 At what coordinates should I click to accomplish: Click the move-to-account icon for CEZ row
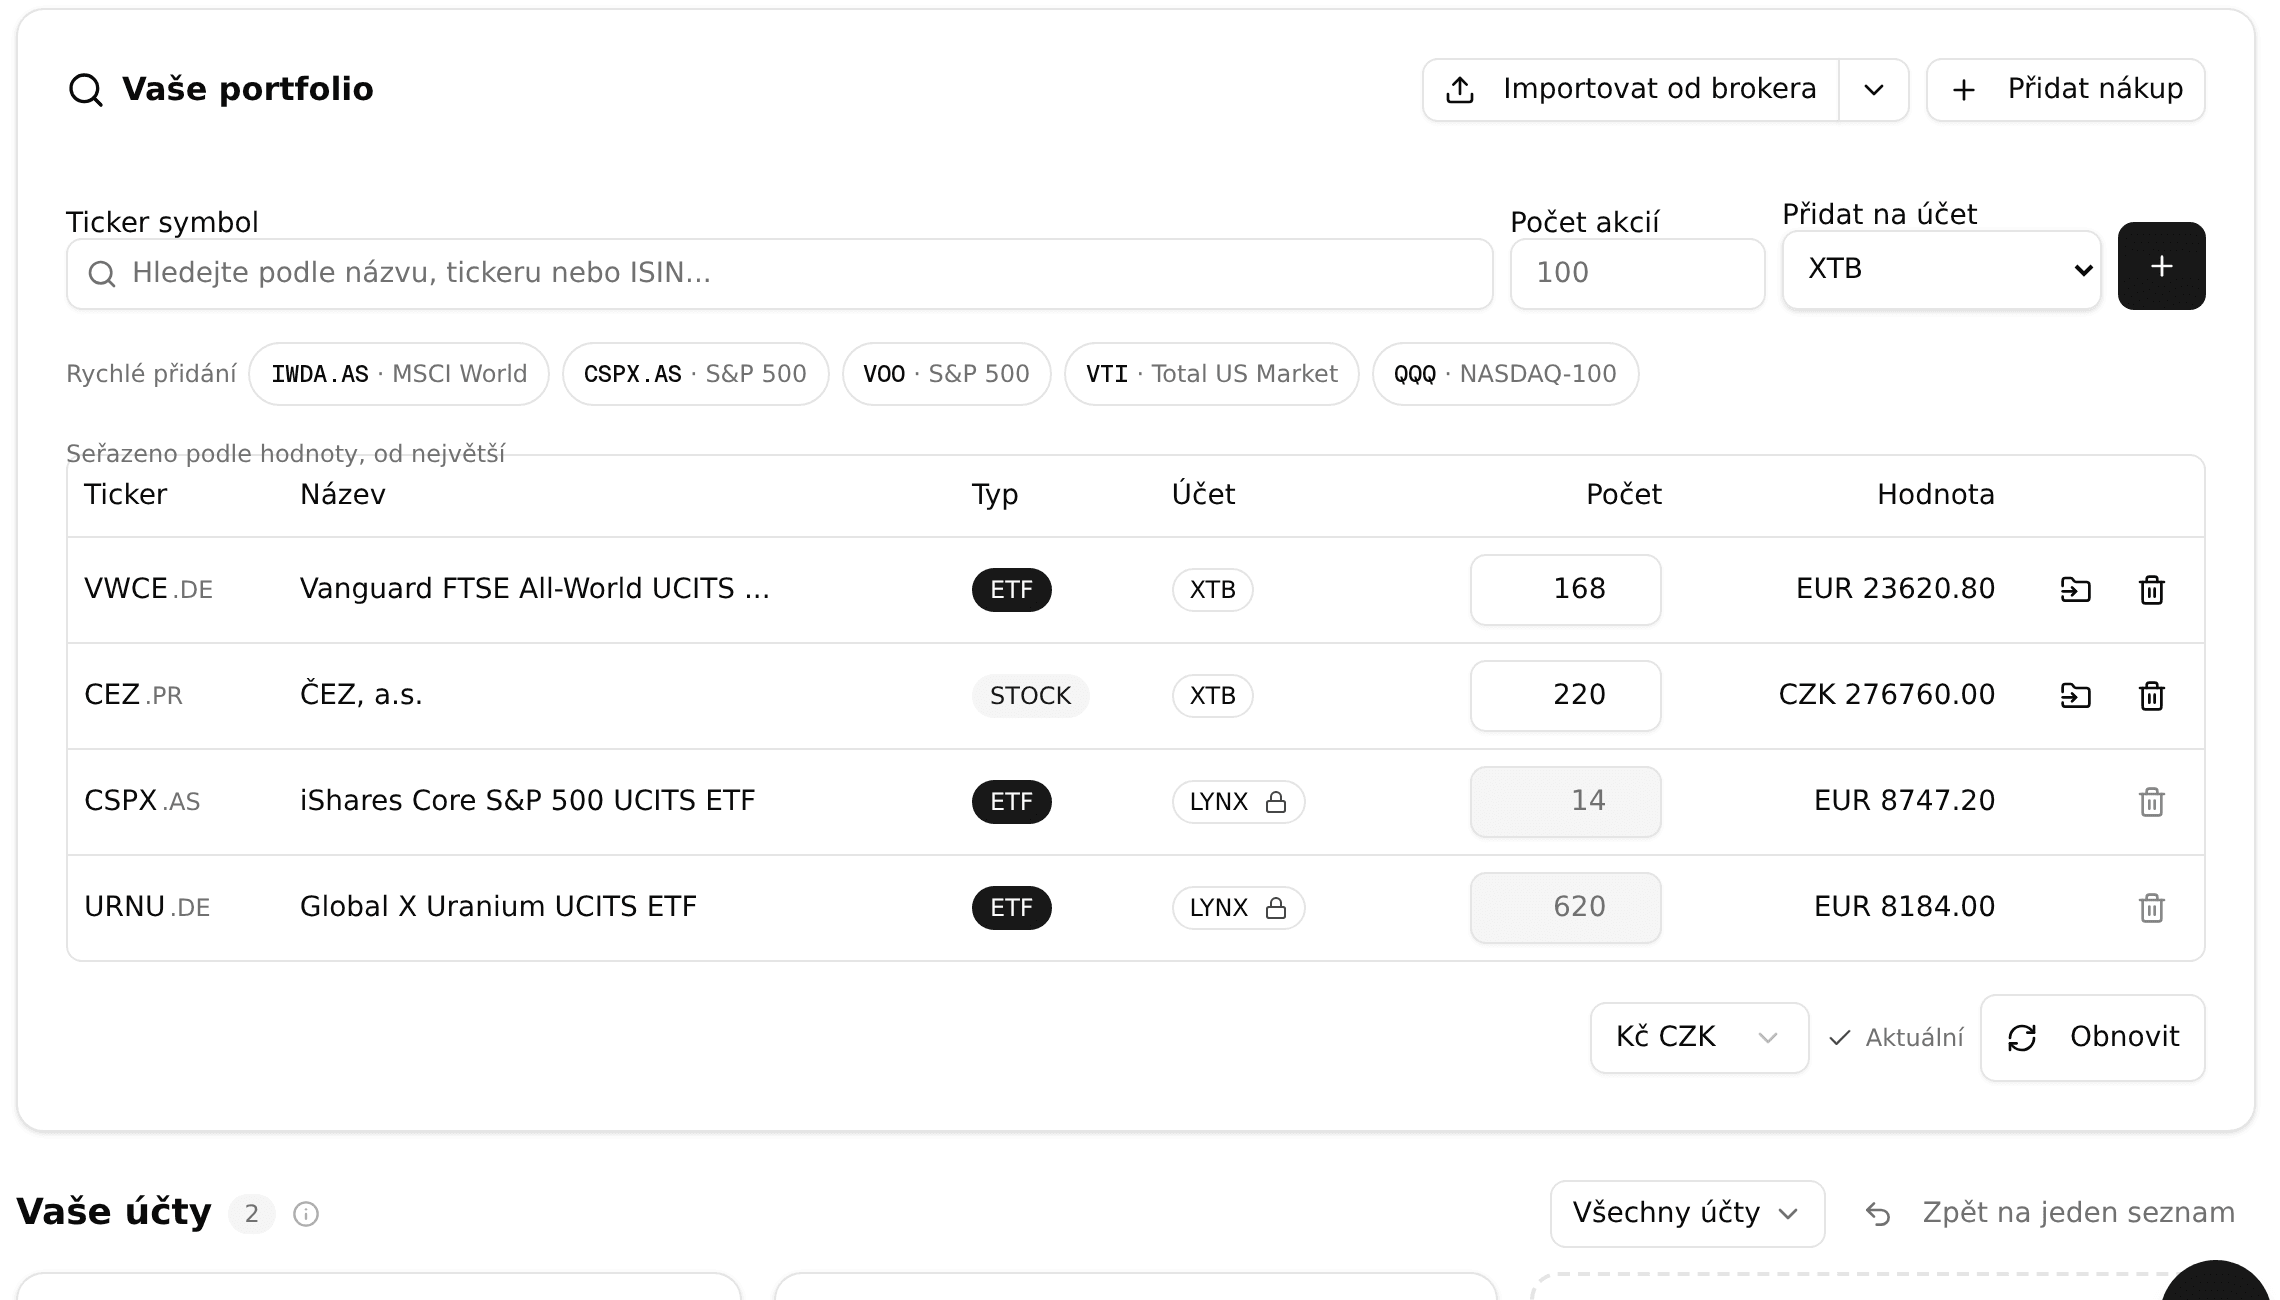(2076, 696)
